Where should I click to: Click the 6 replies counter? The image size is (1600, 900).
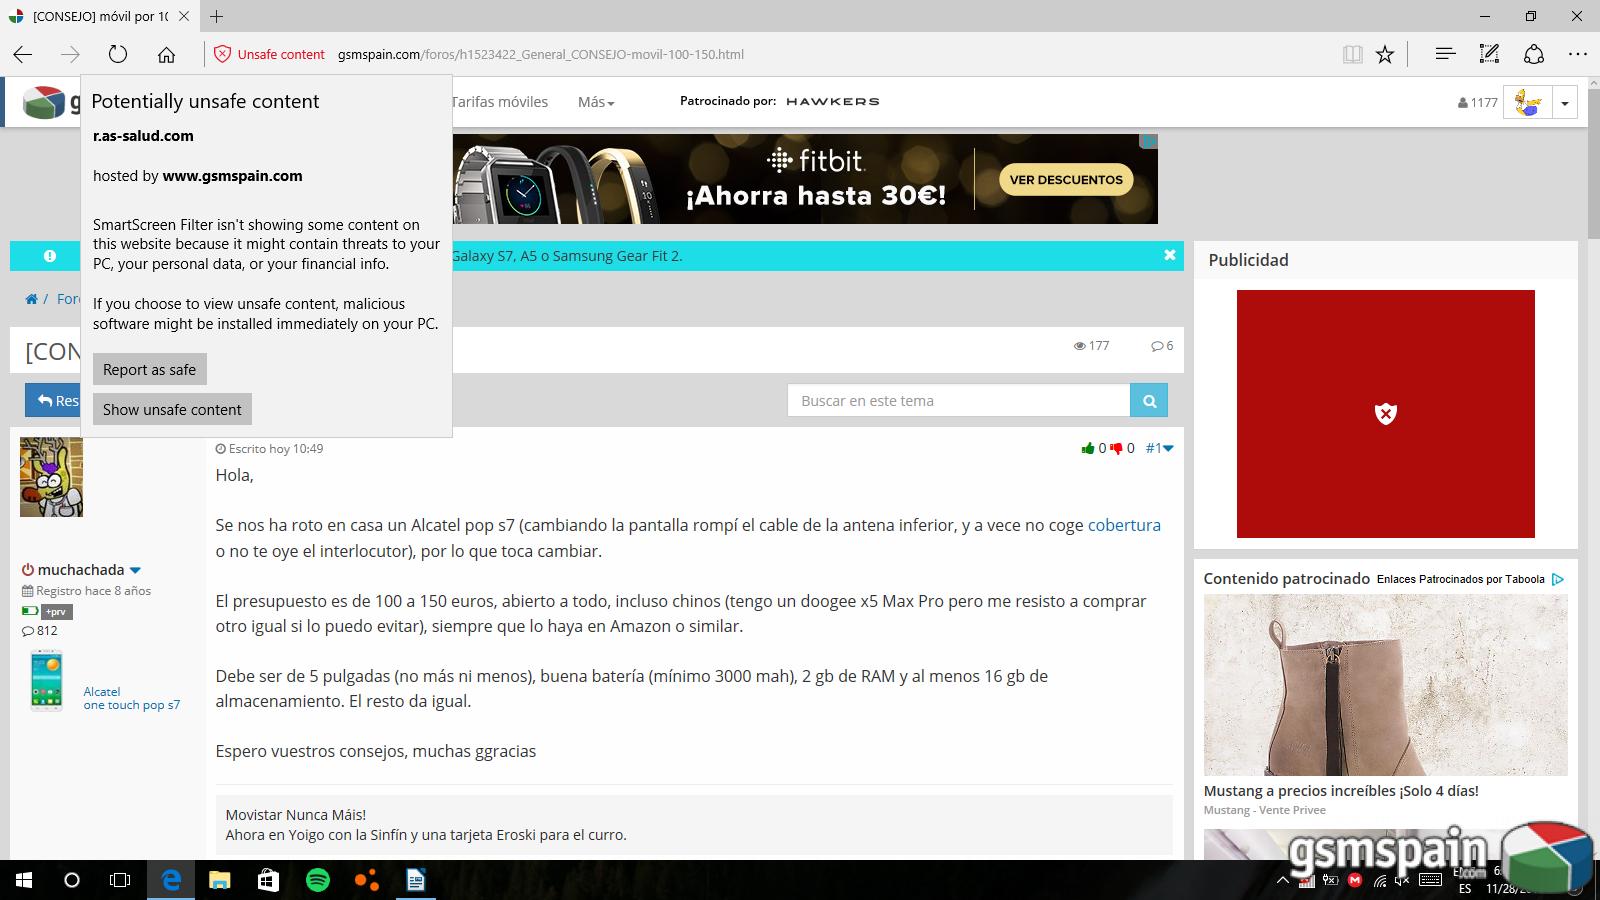point(1162,346)
